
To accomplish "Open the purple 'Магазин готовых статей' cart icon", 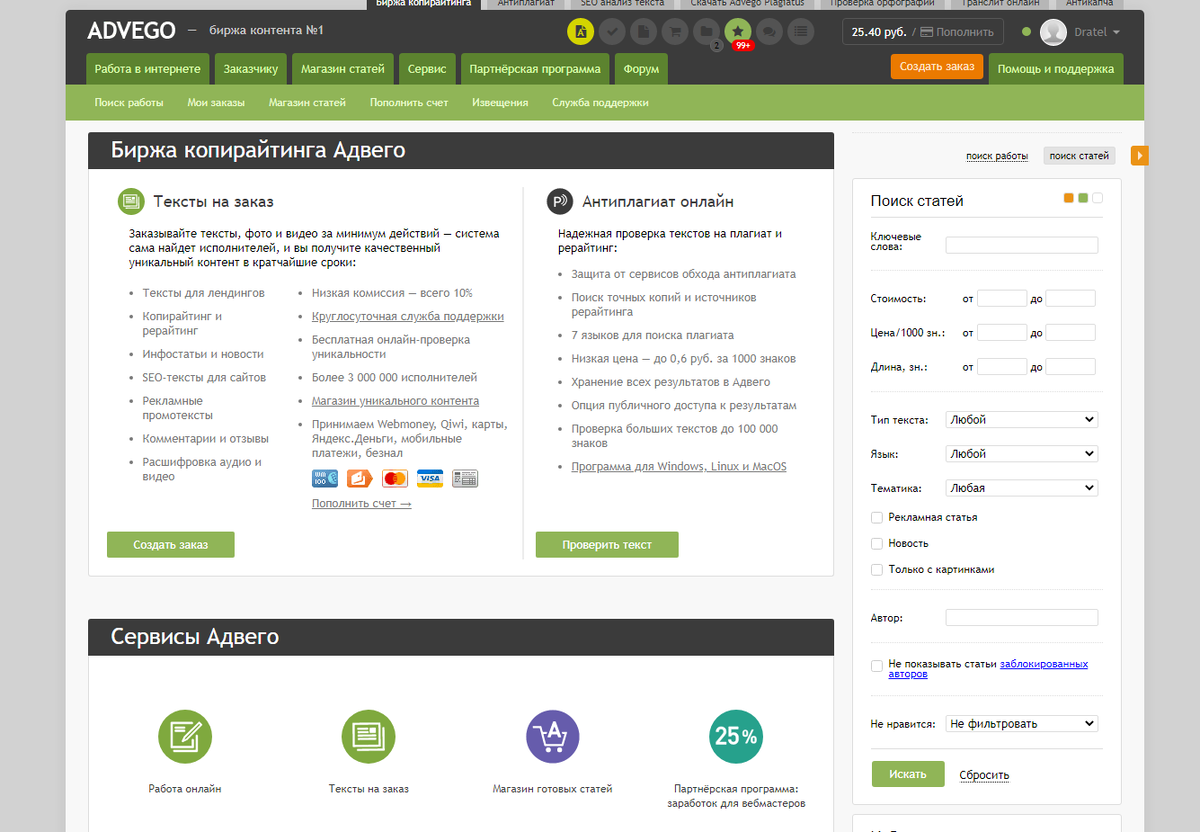I will click(553, 737).
